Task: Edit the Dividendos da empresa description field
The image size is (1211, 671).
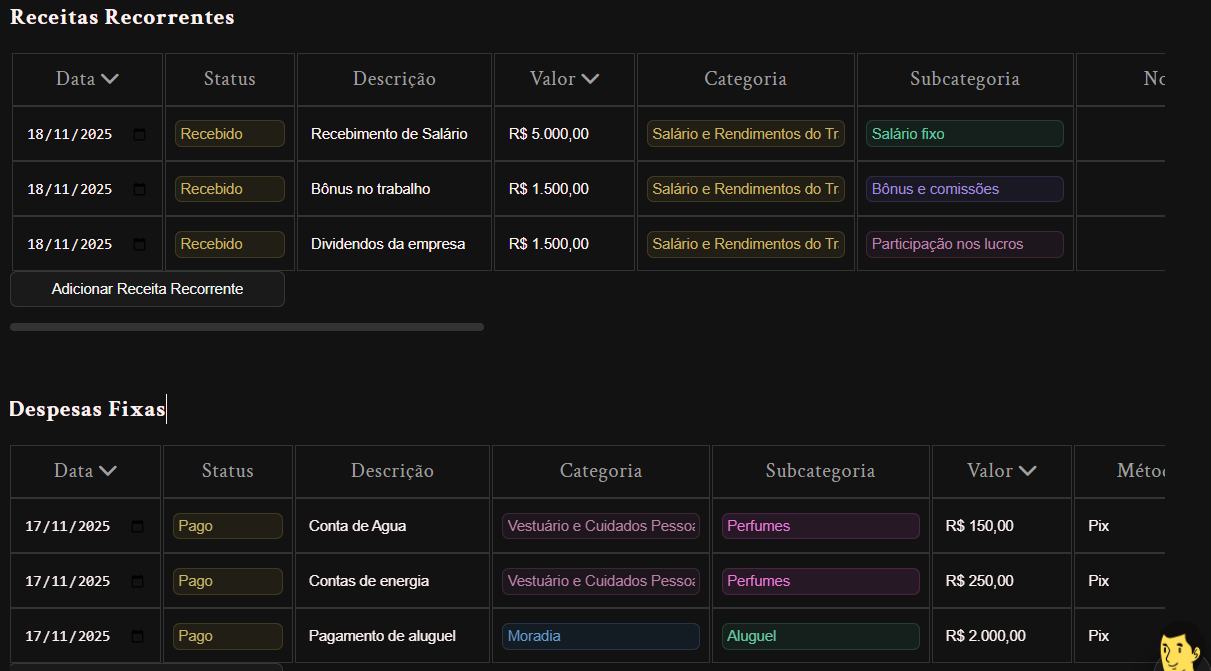Action: click(393, 244)
